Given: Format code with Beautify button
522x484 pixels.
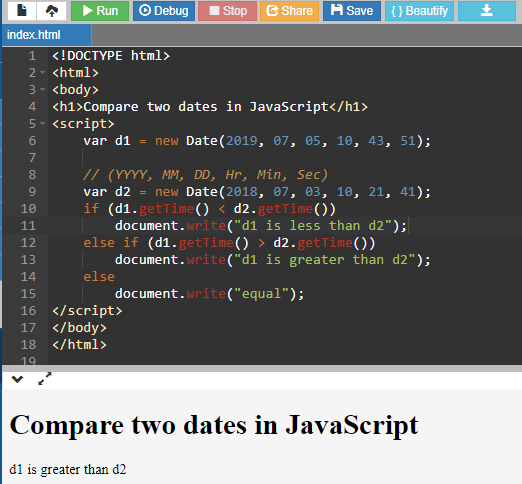Looking at the screenshot, I should (x=419, y=11).
